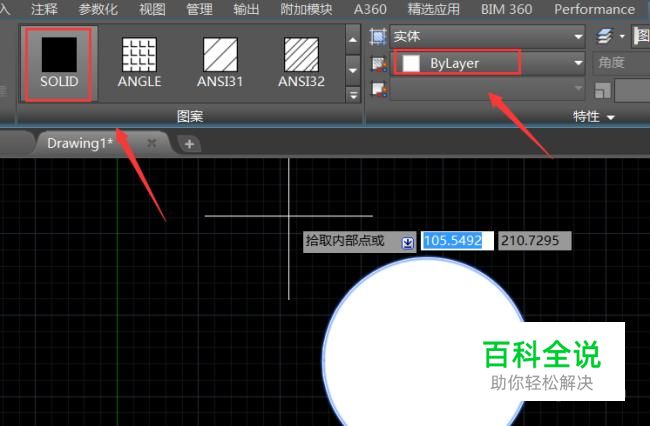Open the 注释 ribbon tab

pyautogui.click(x=44, y=9)
